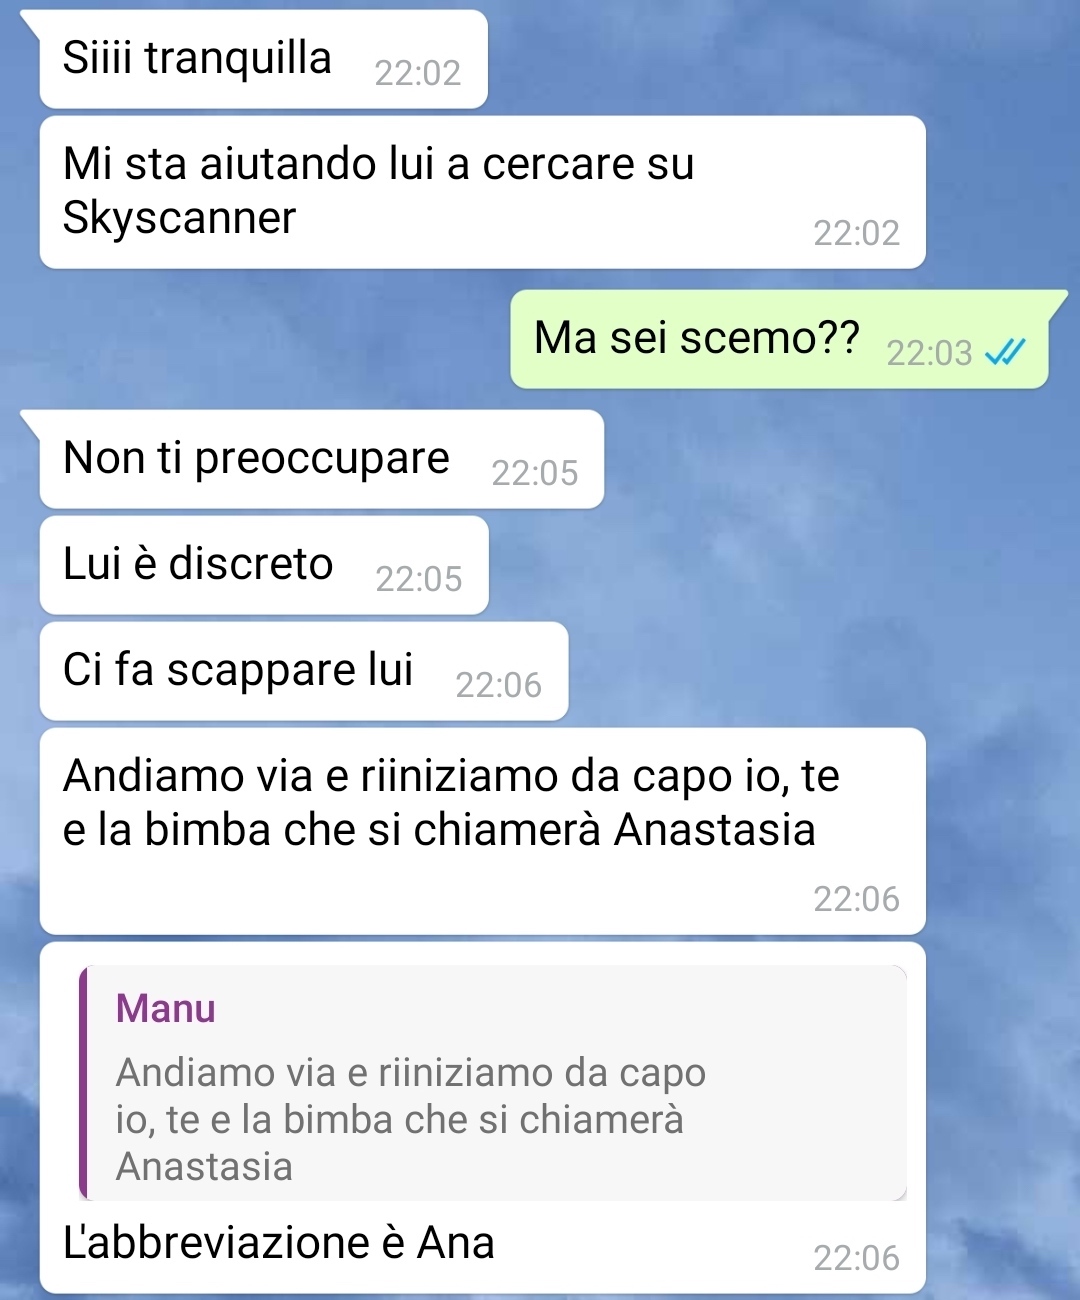
Task: Tap the 'Lui è discreto' message
Action: (x=264, y=565)
